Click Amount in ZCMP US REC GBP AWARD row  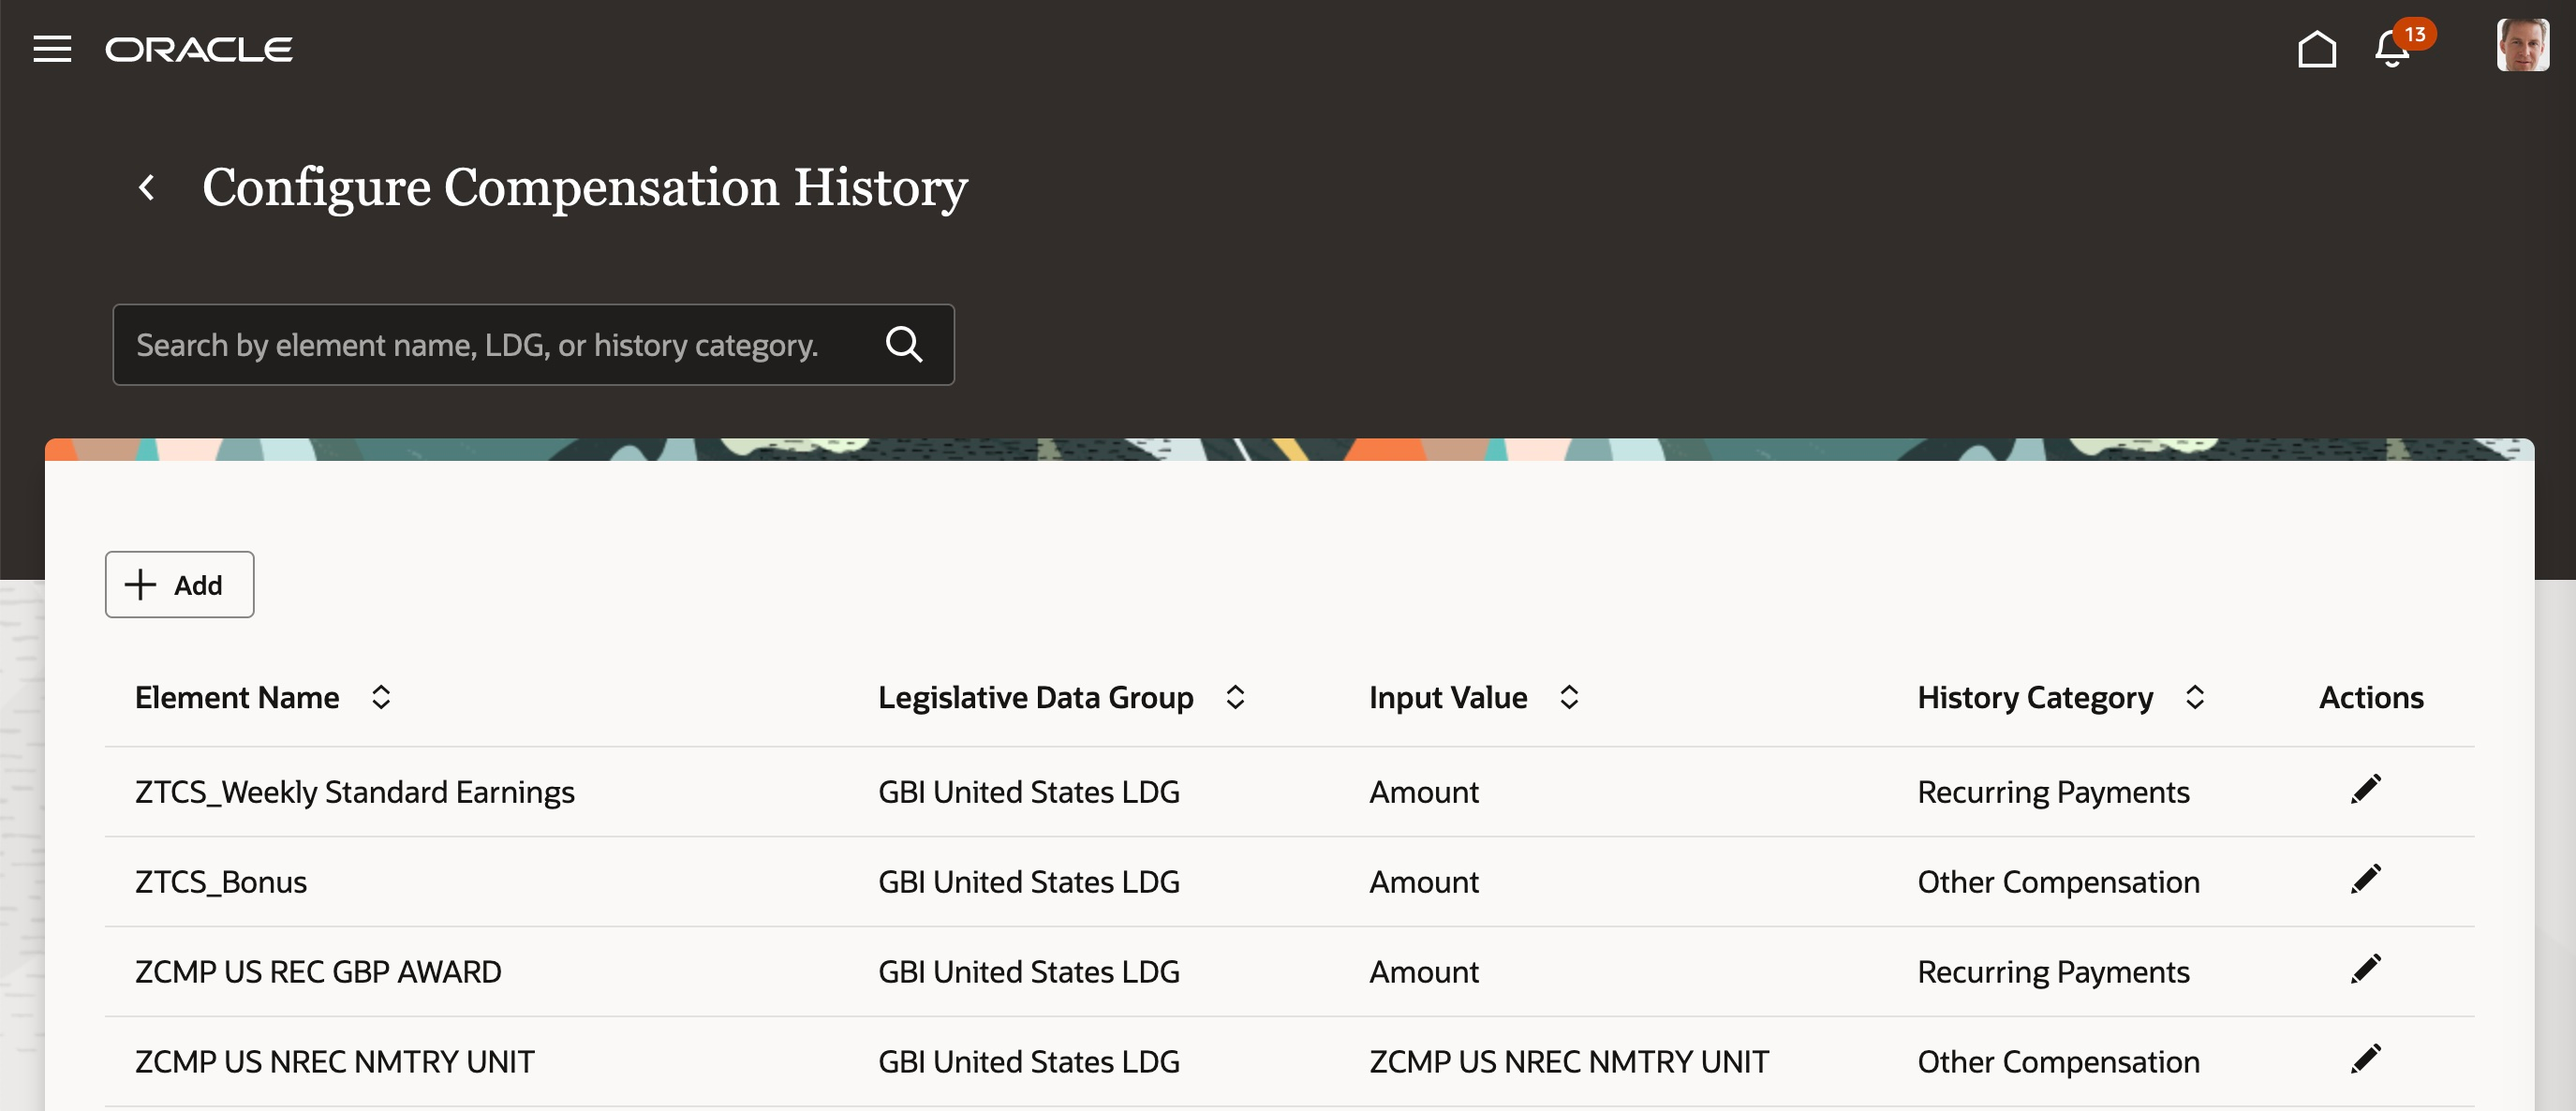[x=1424, y=972]
